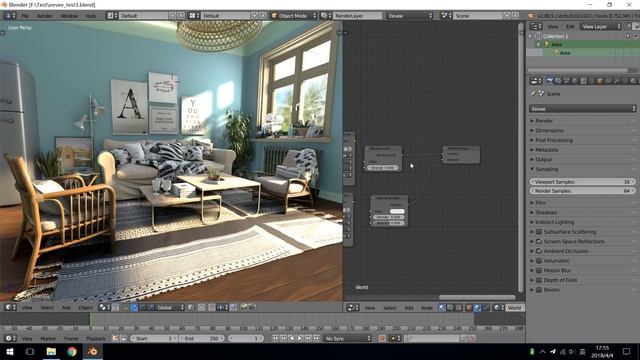Disable Screen Space Reflections checkbox

[539, 241]
